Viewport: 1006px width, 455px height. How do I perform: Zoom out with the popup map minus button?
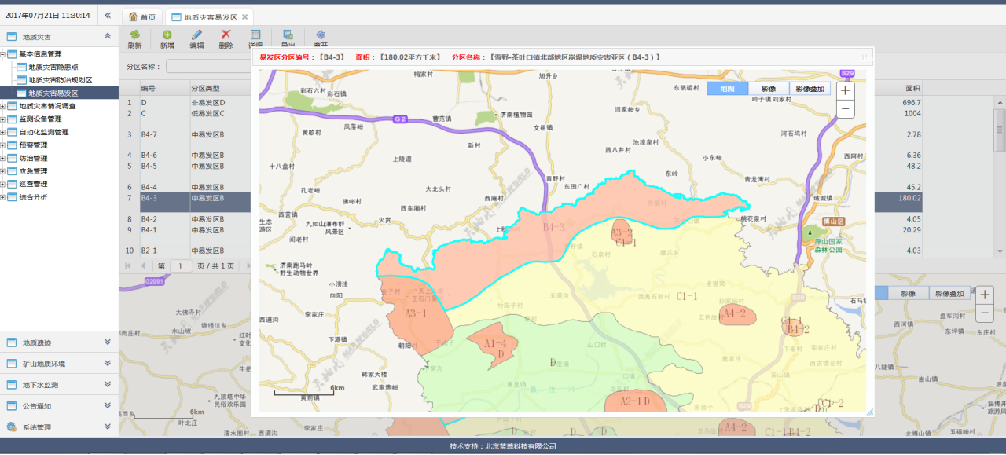tap(846, 109)
